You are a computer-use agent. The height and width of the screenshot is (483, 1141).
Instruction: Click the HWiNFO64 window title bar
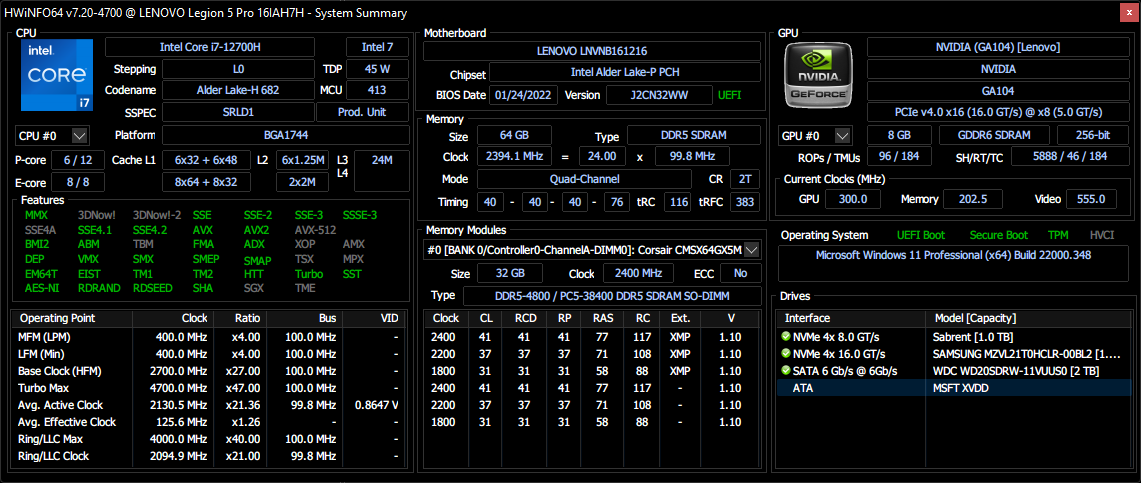click(x=560, y=13)
